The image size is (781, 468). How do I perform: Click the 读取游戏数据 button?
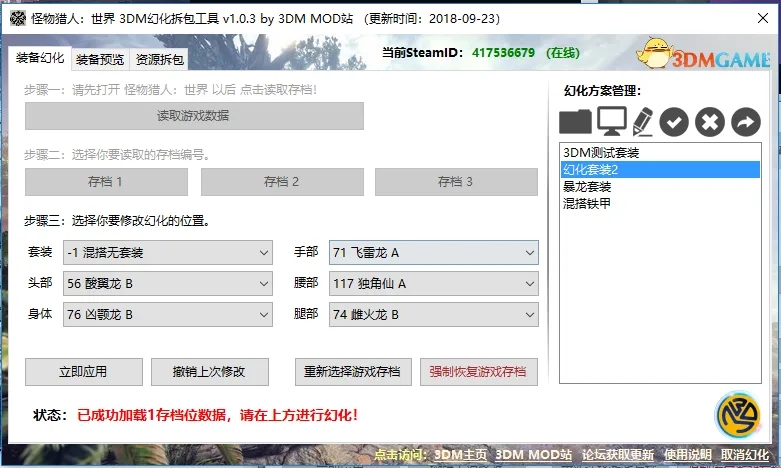[194, 116]
